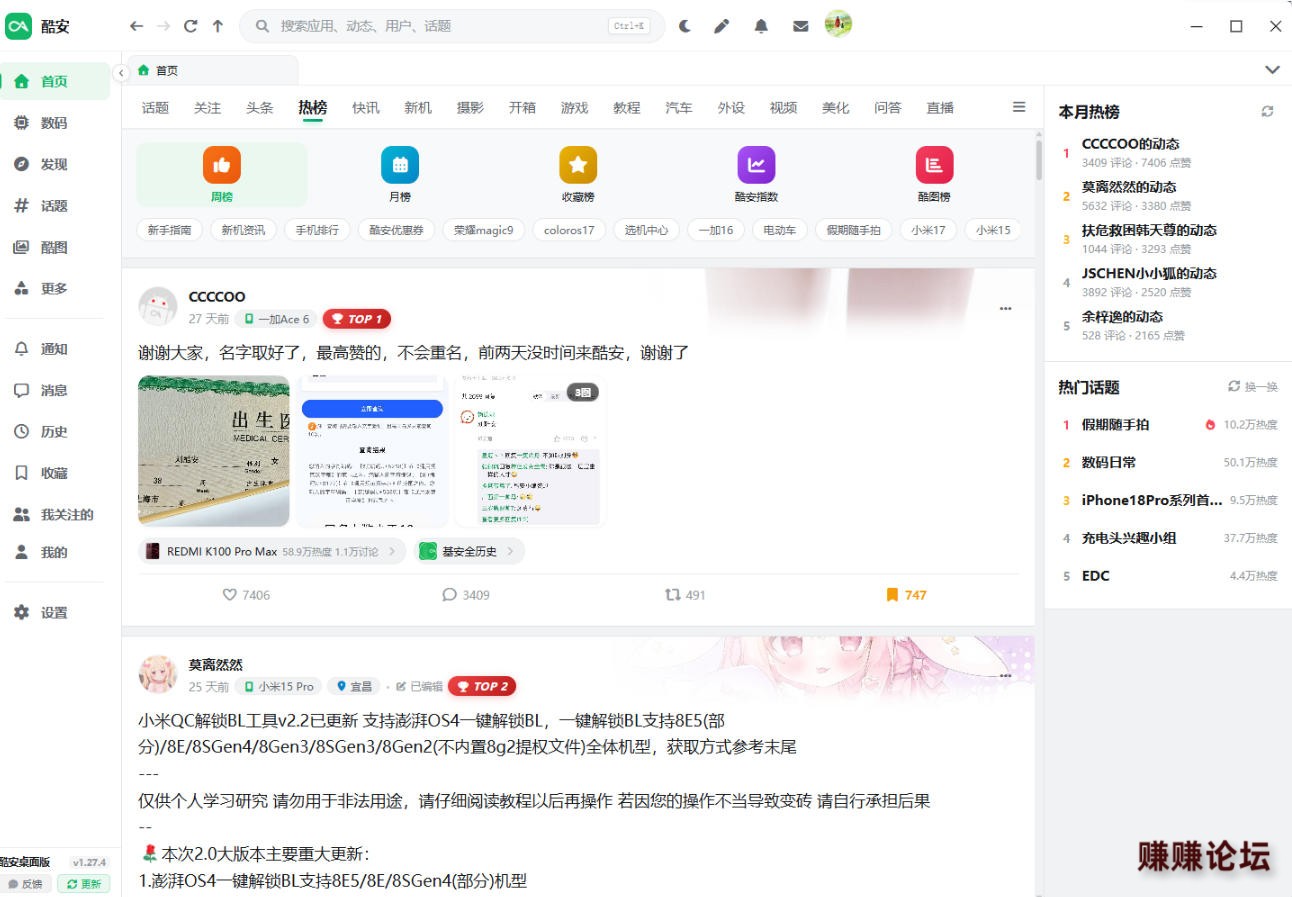This screenshot has height=897, width=1292.
Task: Toggle bookmark on CCCCOO post showing 747
Action: (906, 595)
